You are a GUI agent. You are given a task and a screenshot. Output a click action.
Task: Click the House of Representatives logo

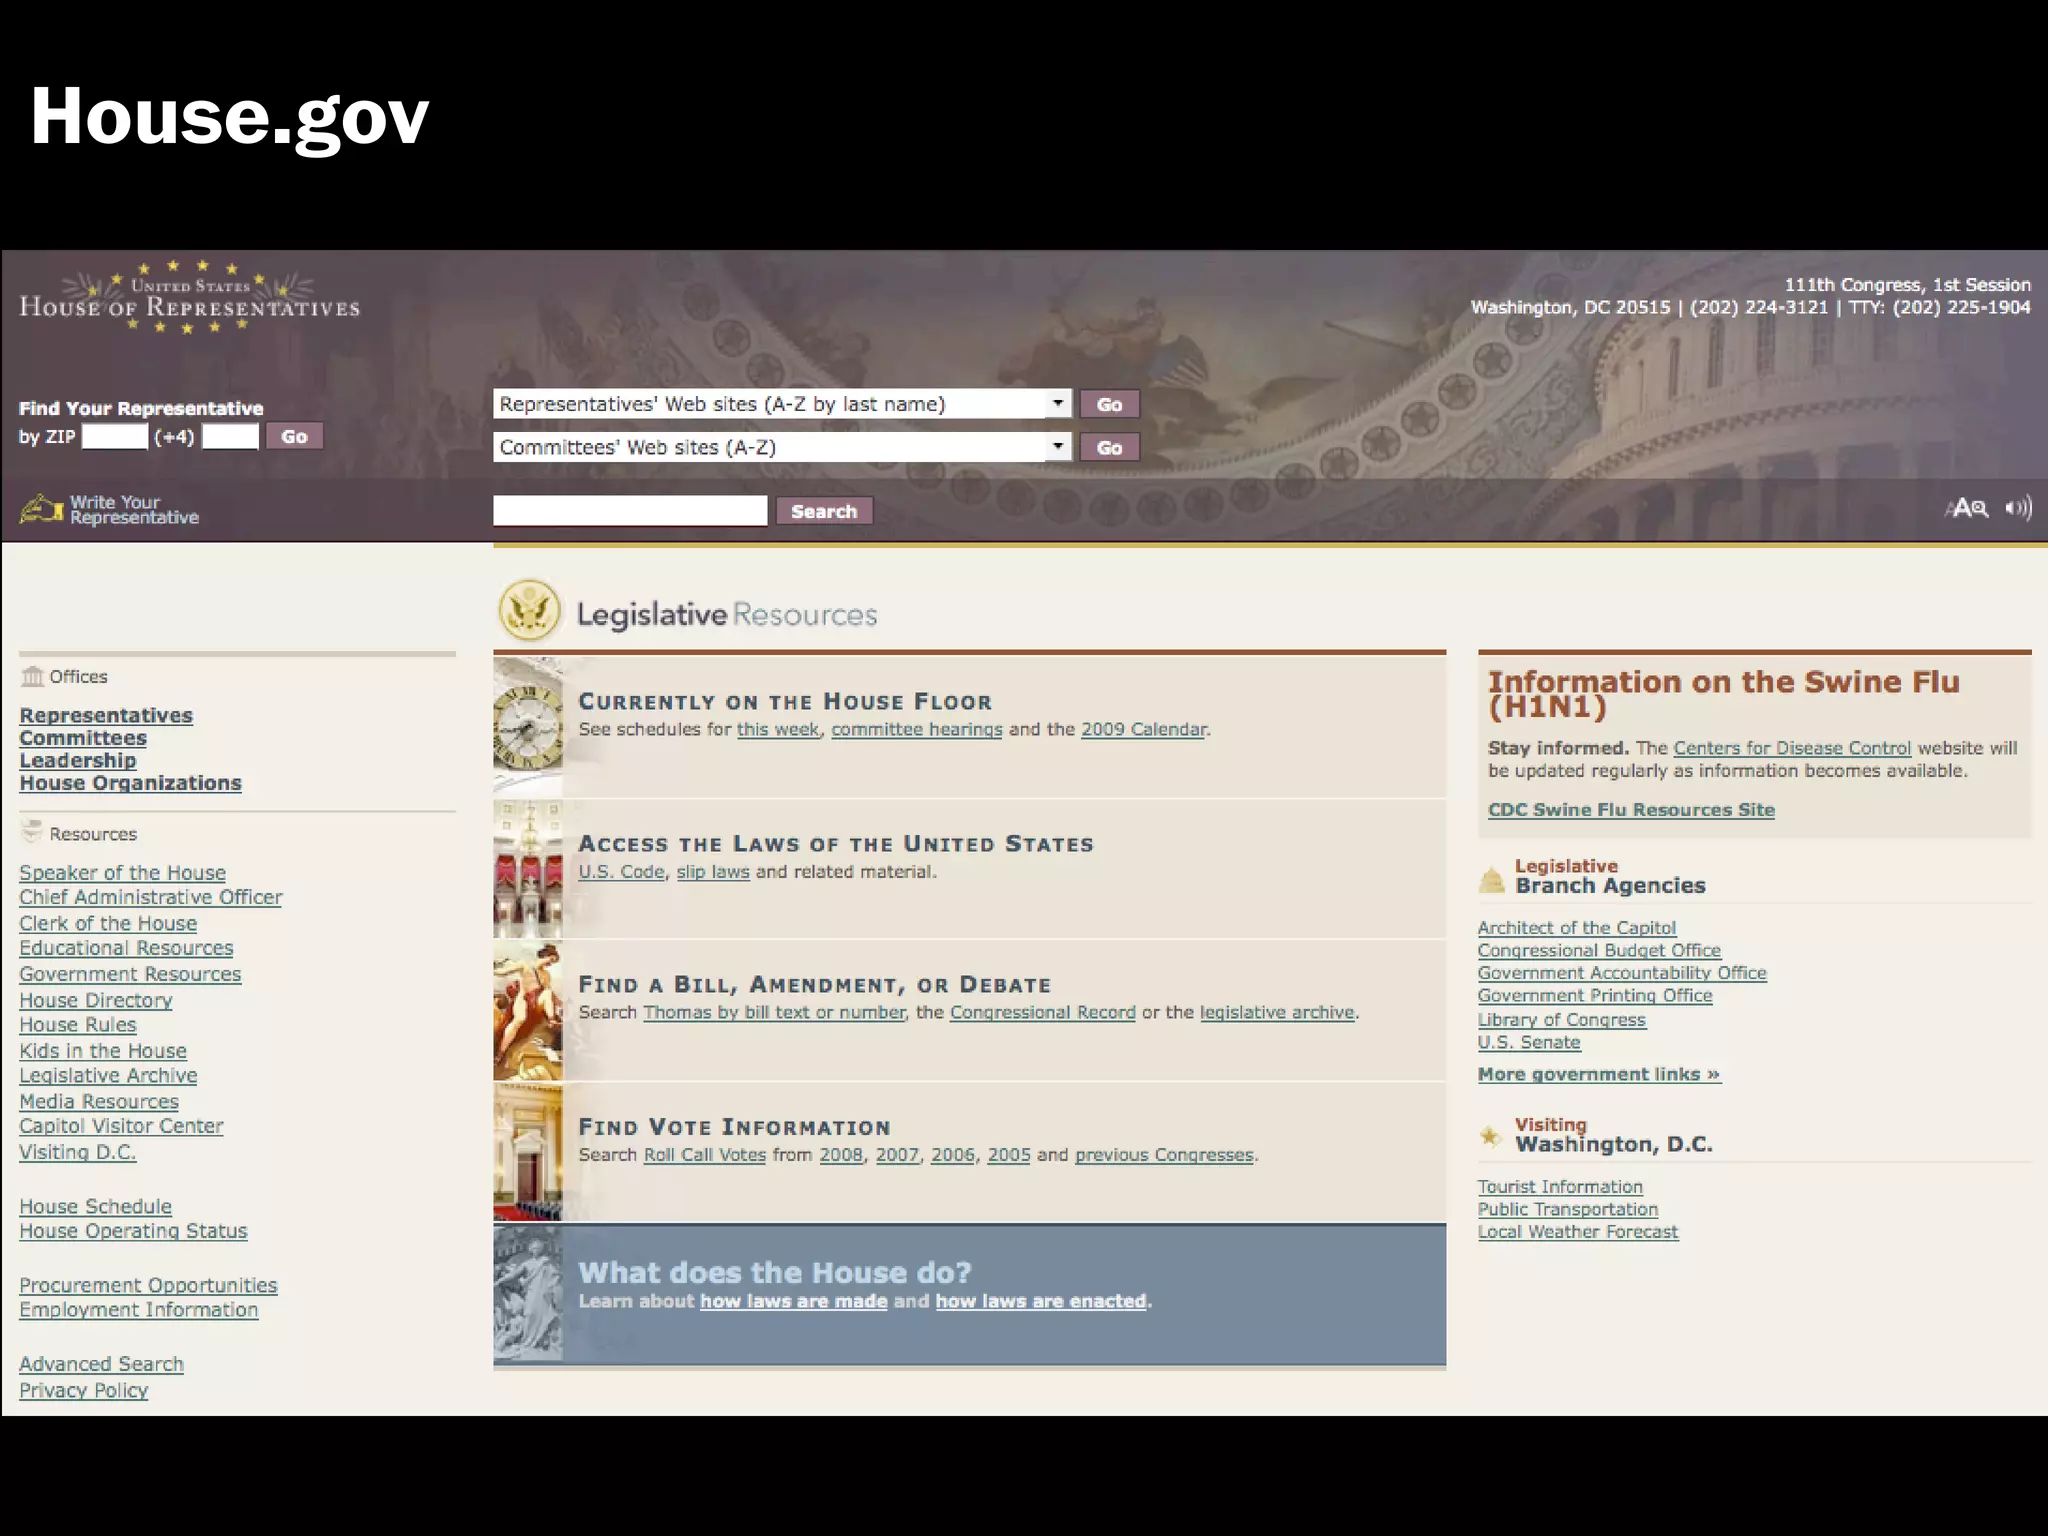[190, 297]
